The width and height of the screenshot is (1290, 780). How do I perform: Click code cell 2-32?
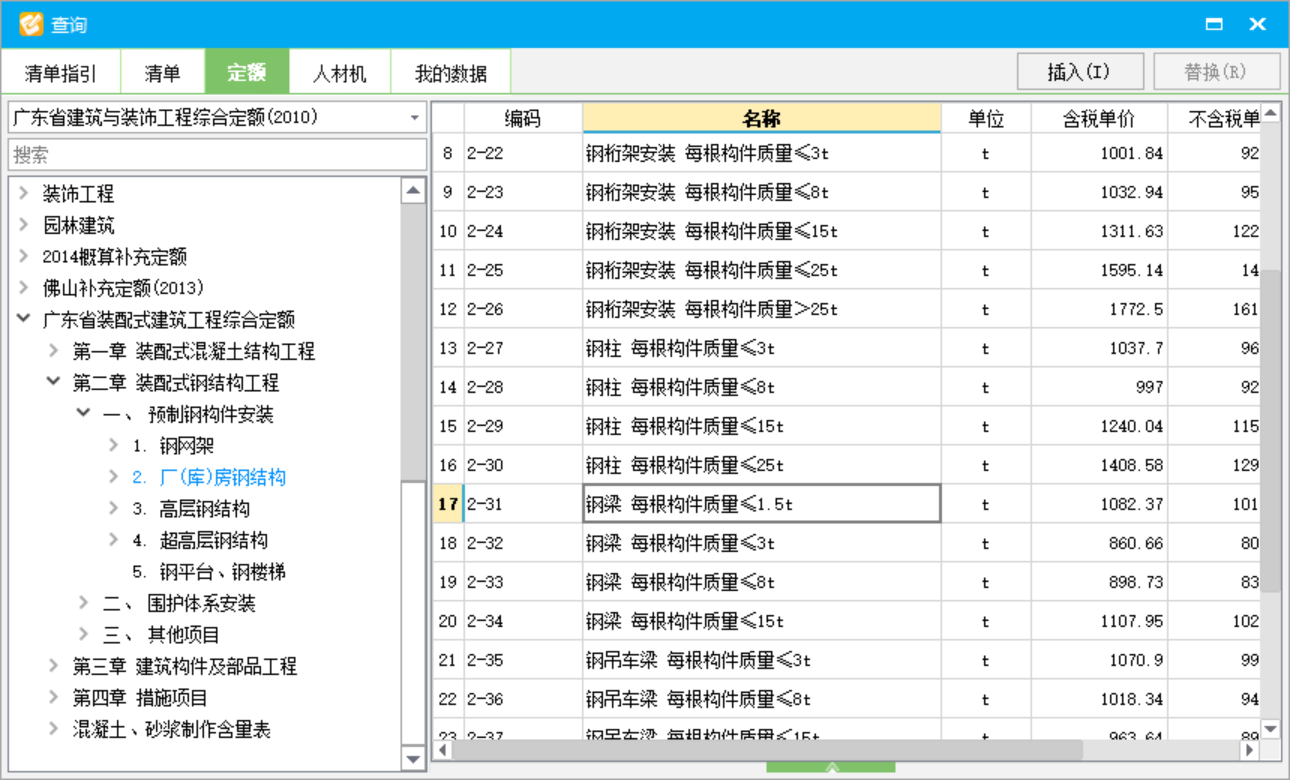[x=523, y=543]
